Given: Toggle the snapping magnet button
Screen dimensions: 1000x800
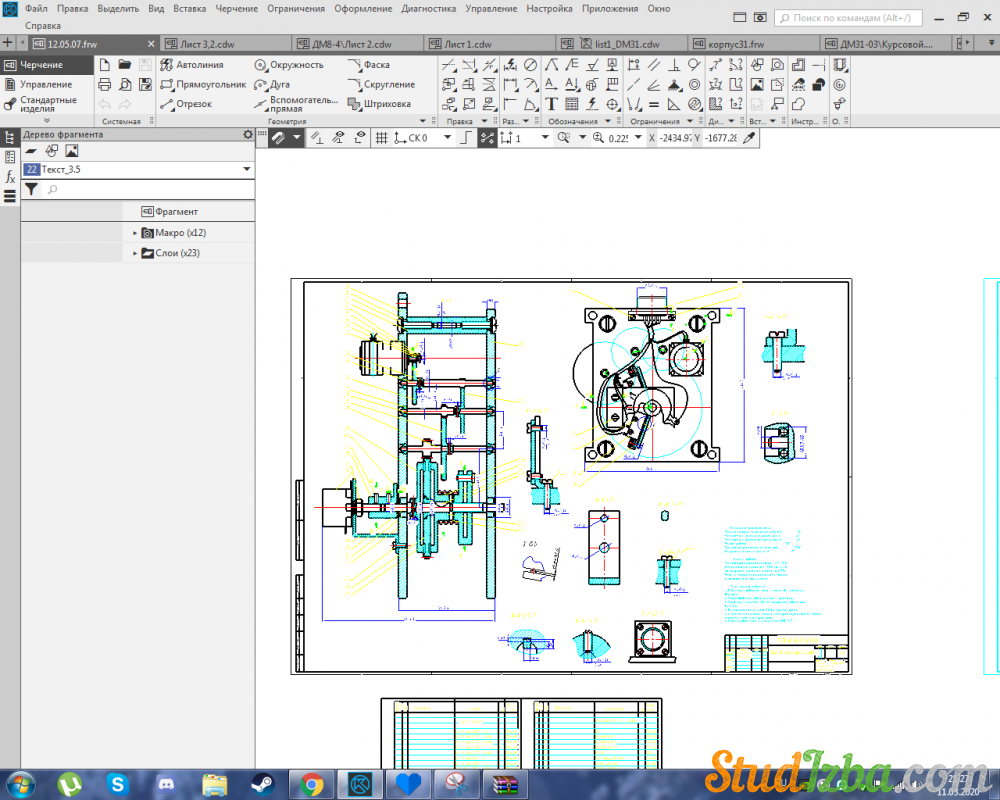Looking at the screenshot, I should coord(277,138).
